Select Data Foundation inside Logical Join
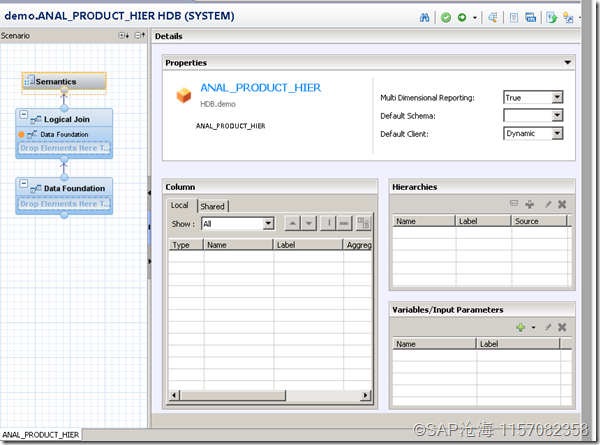The width and height of the screenshot is (600, 445). click(x=64, y=134)
